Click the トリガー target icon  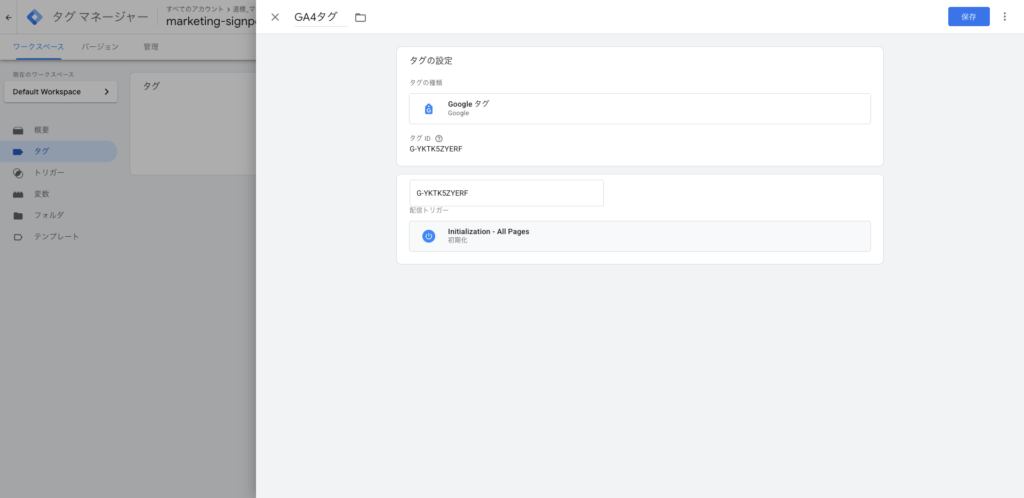tap(18, 173)
